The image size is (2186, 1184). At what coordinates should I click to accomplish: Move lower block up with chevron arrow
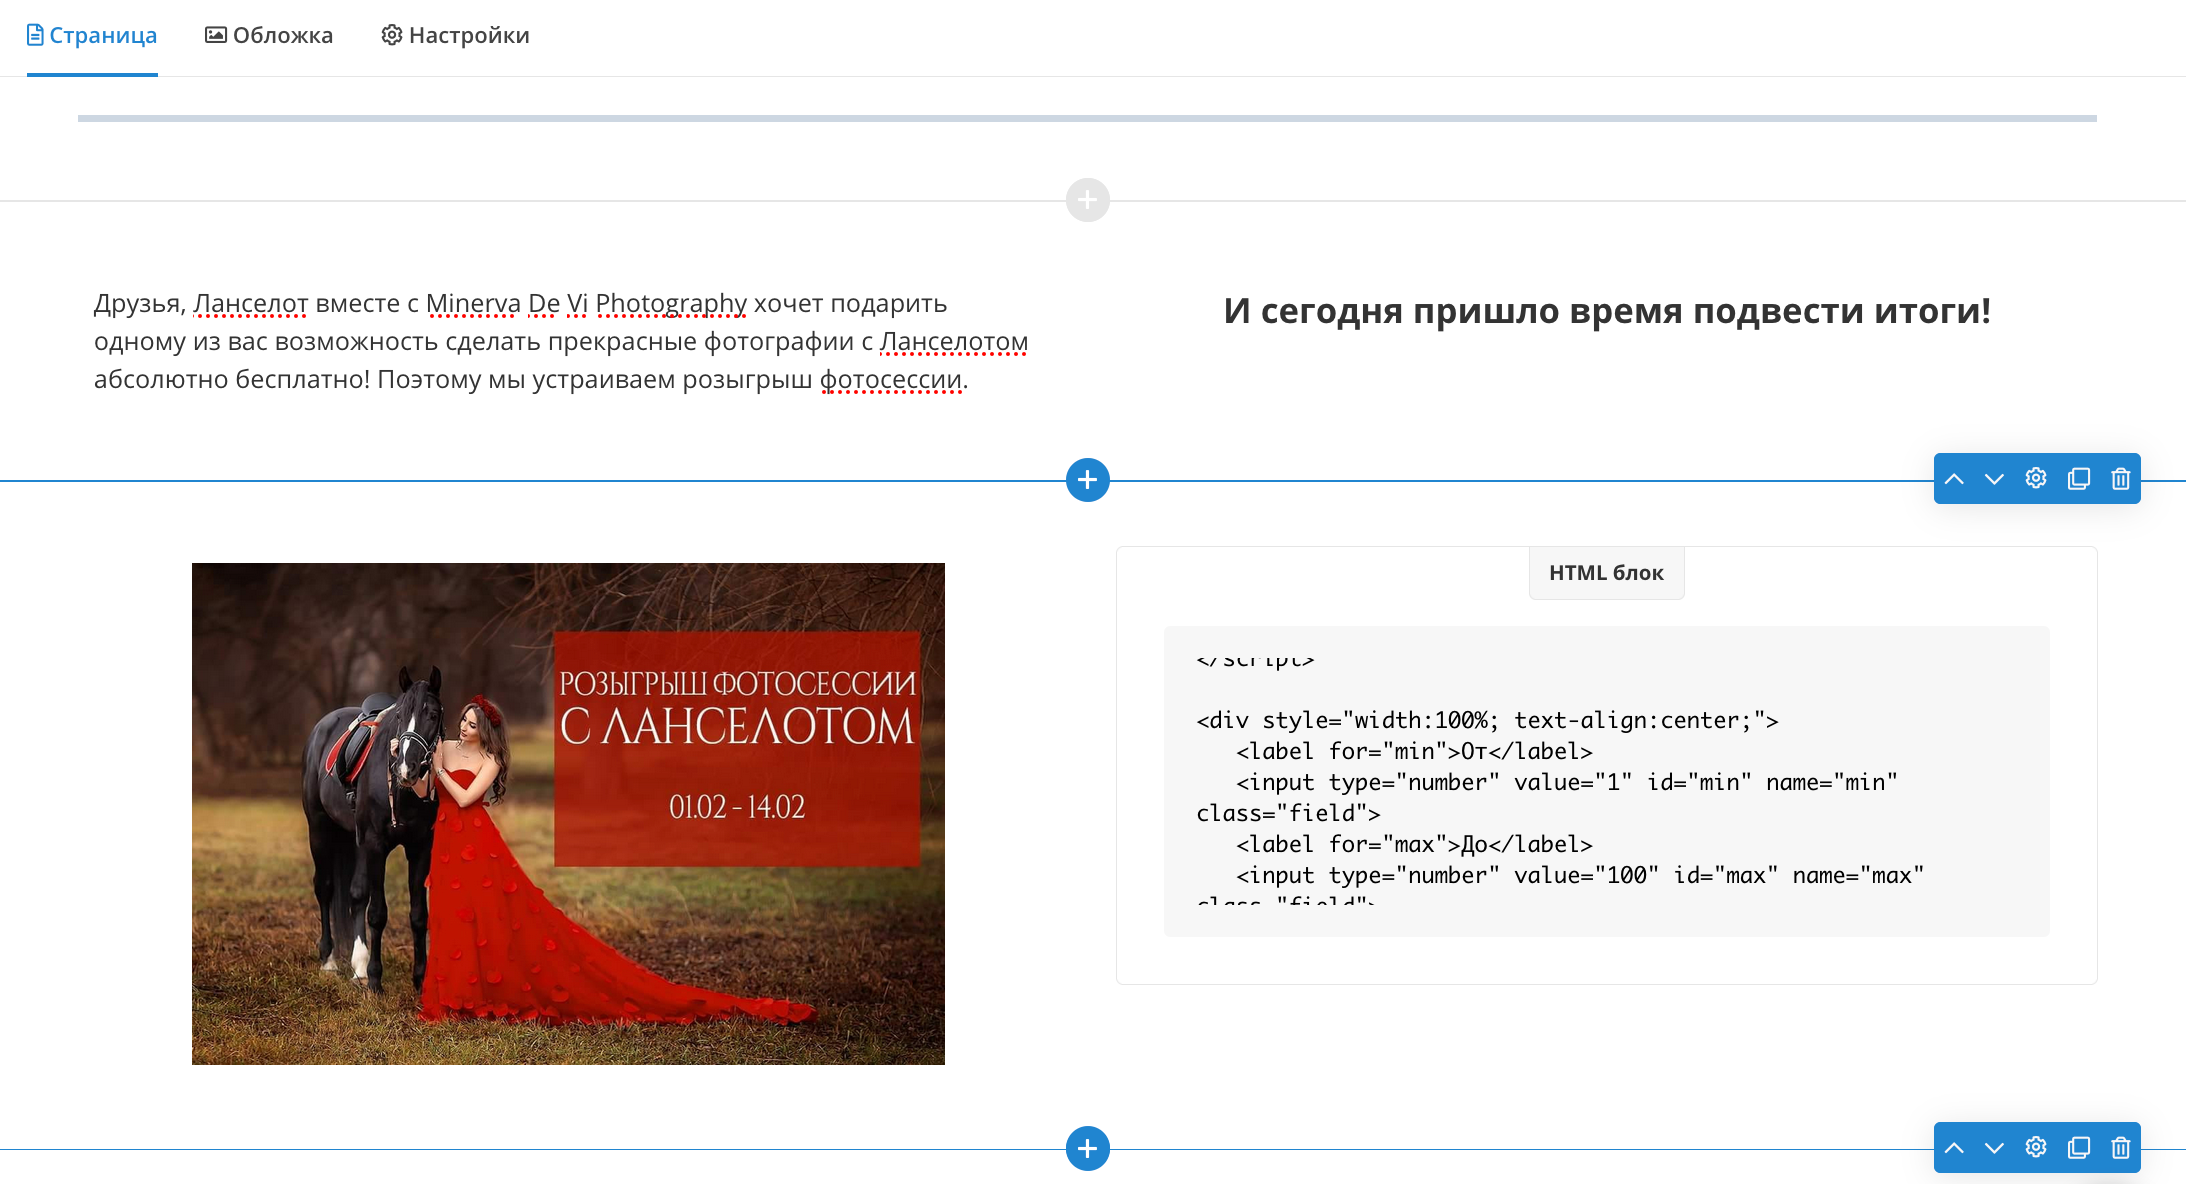(x=1954, y=1148)
